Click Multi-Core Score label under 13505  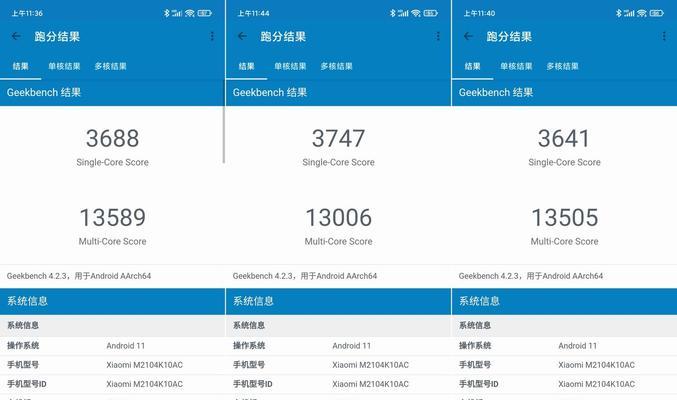(x=564, y=241)
